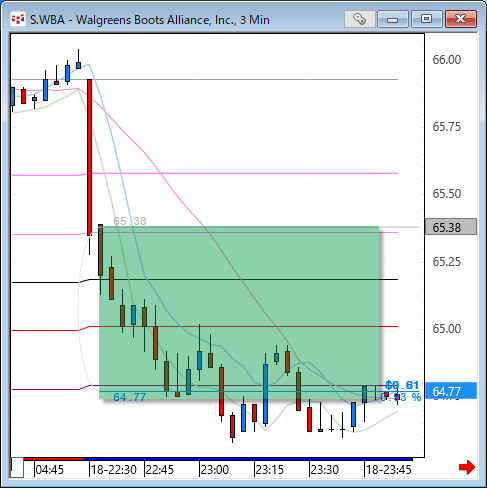Click the 65.50 price axis label
This screenshot has width=487, height=488.
tap(447, 194)
